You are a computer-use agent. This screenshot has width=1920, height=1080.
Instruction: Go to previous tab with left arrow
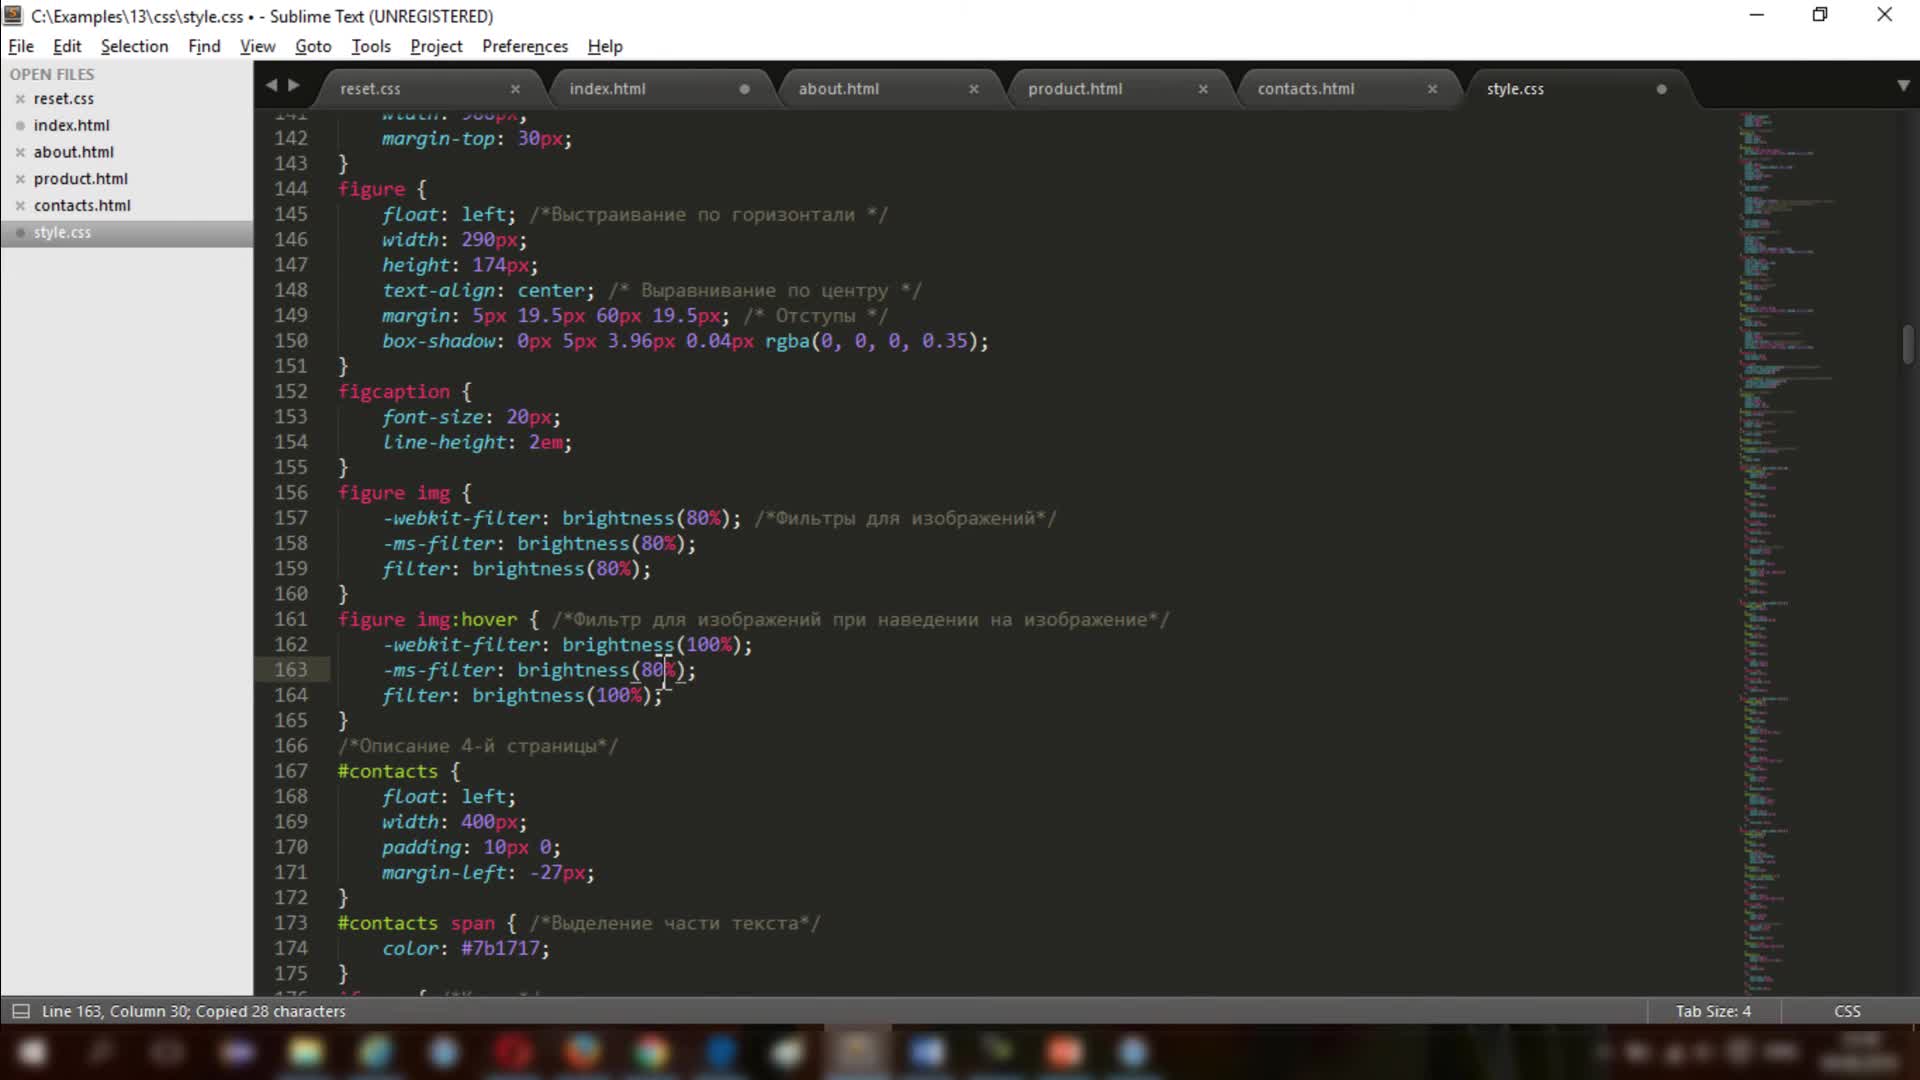click(271, 86)
